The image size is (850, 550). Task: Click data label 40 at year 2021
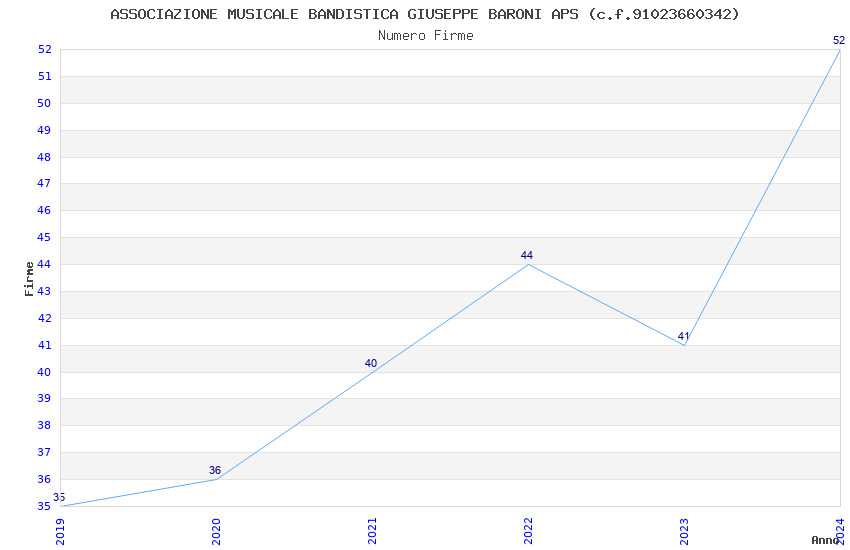[x=371, y=363]
